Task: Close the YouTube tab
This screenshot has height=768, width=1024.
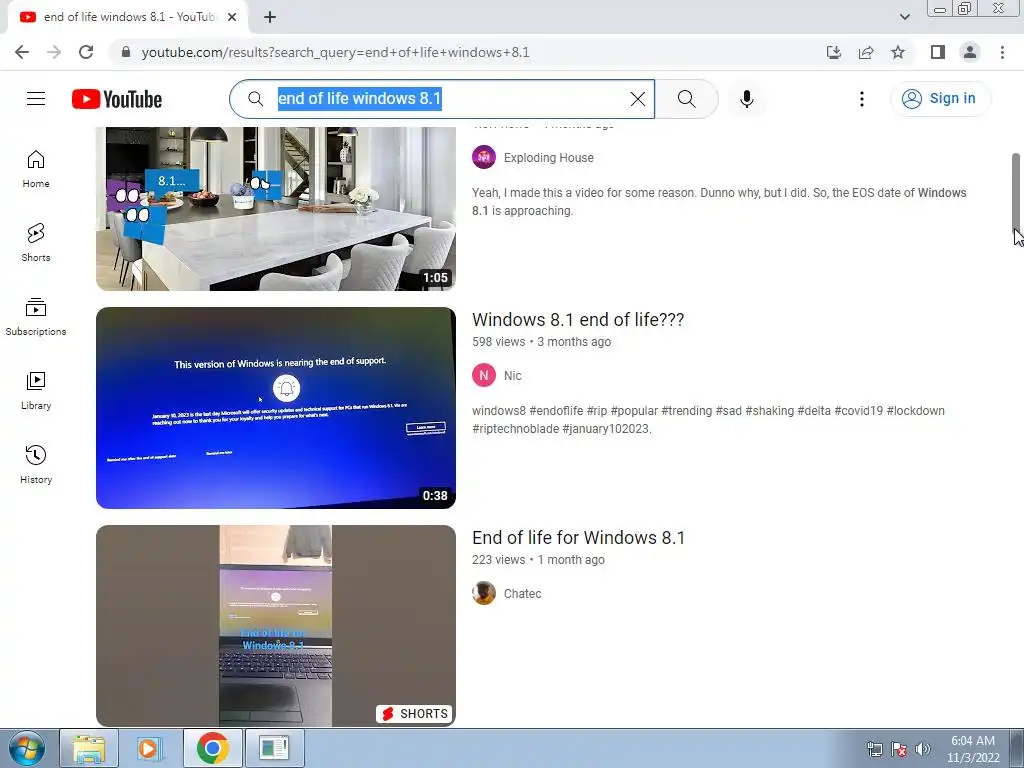Action: click(x=232, y=17)
